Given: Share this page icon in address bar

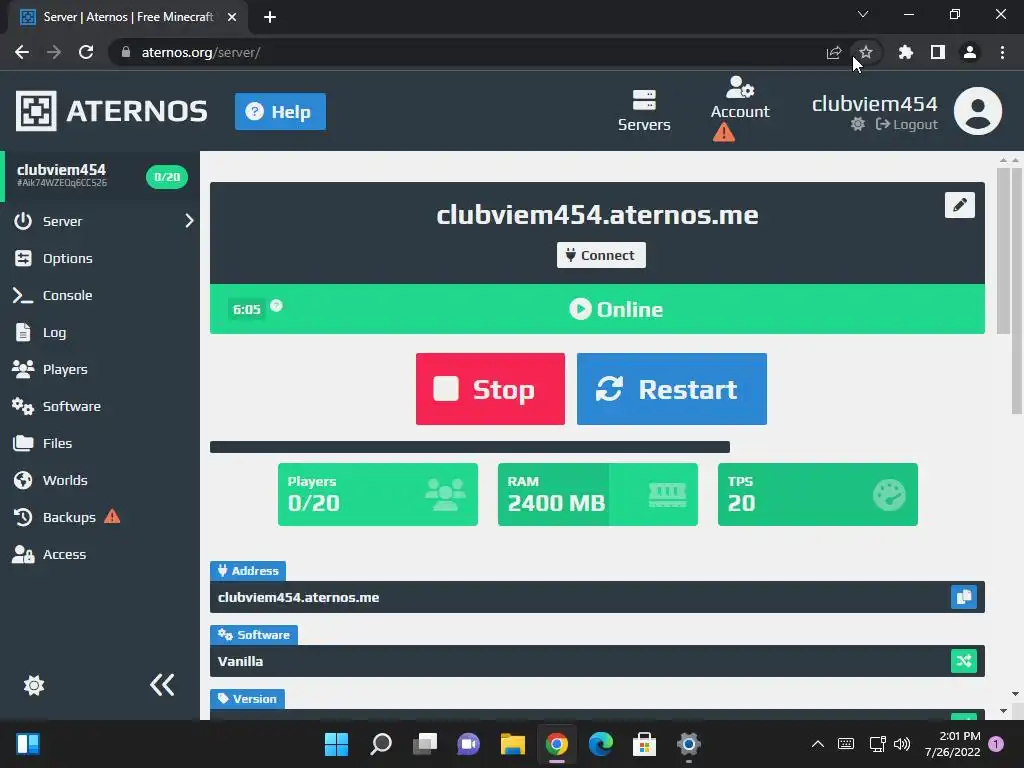Looking at the screenshot, I should (x=833, y=52).
